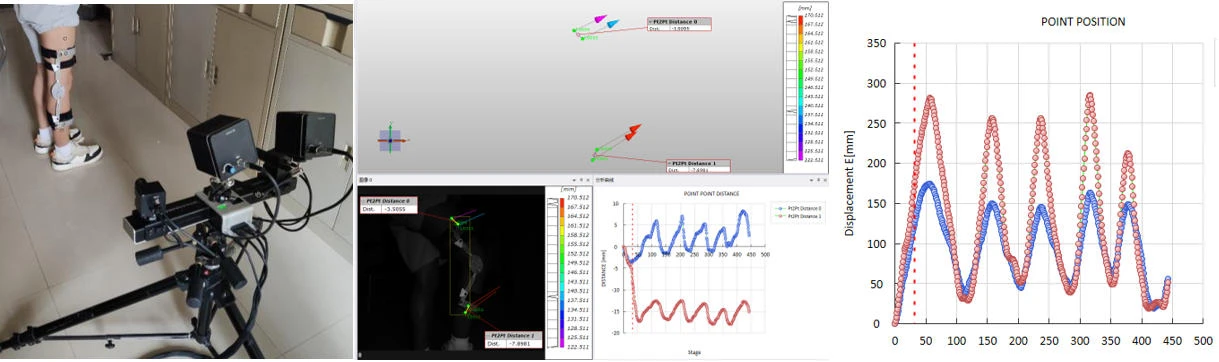Click the POINT POSITION chart title
Screen dimensions: 1219x362
tap(1083, 21)
